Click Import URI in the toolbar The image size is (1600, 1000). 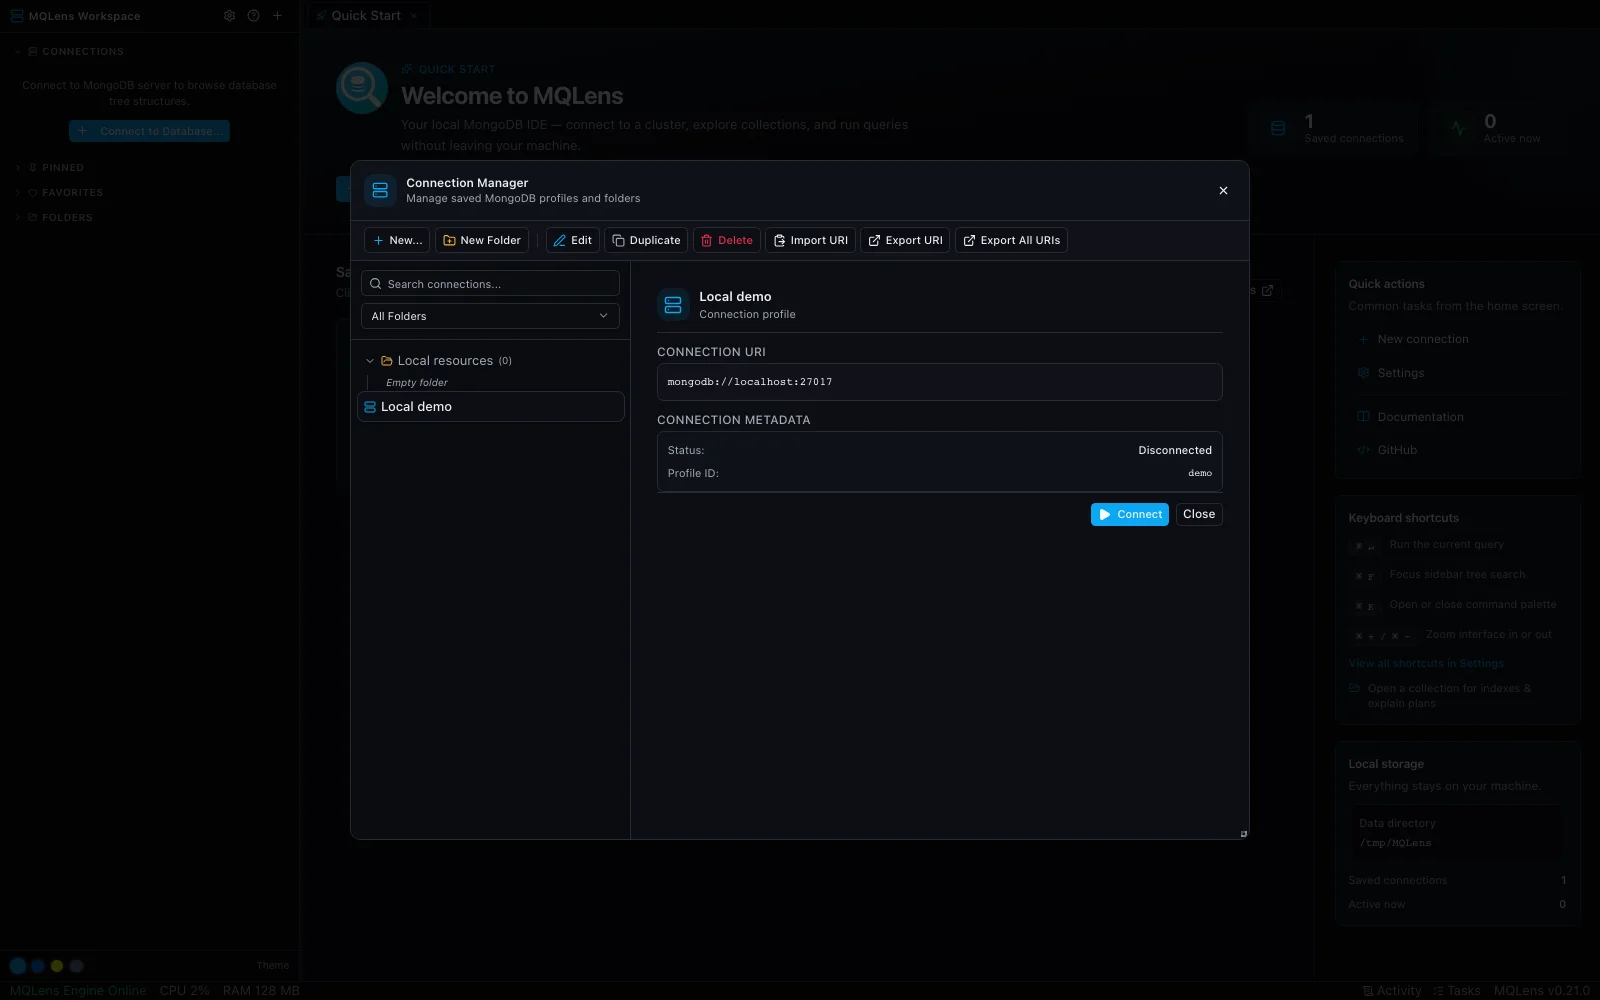pos(810,240)
